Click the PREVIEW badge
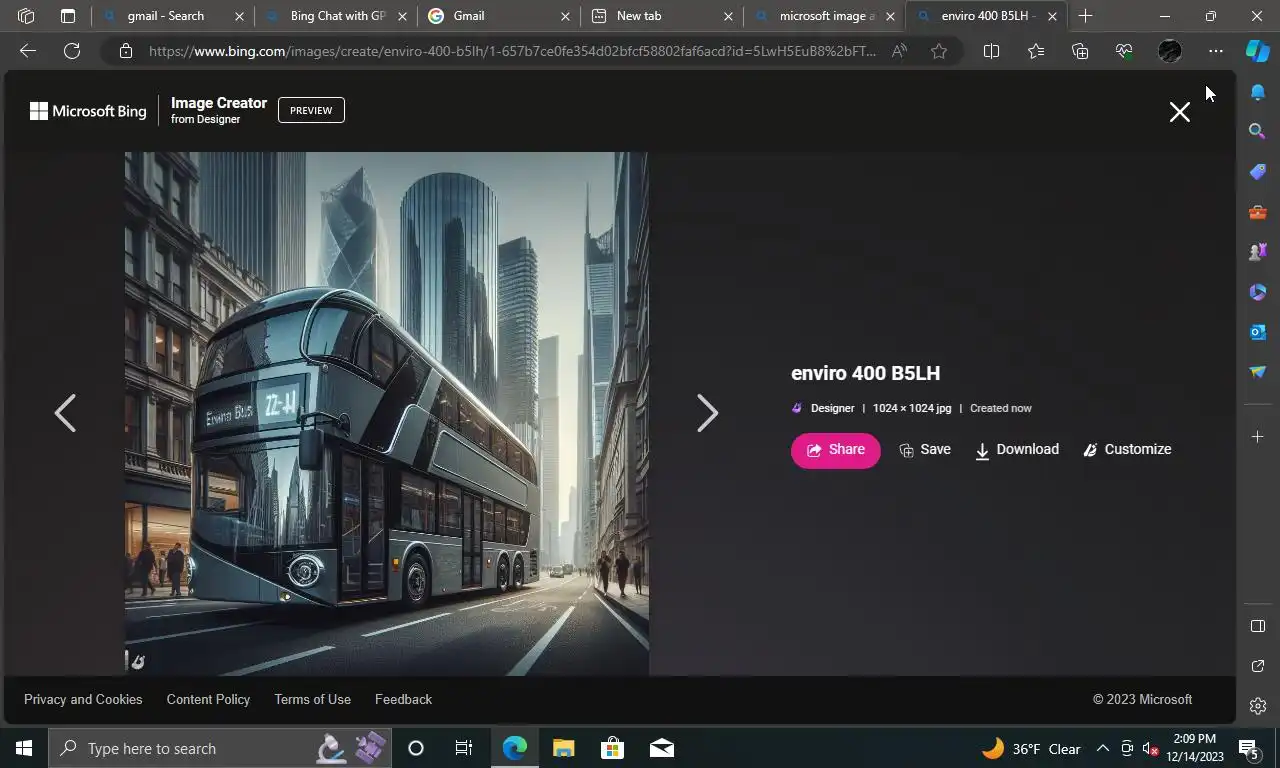The height and width of the screenshot is (768, 1280). coord(311,110)
